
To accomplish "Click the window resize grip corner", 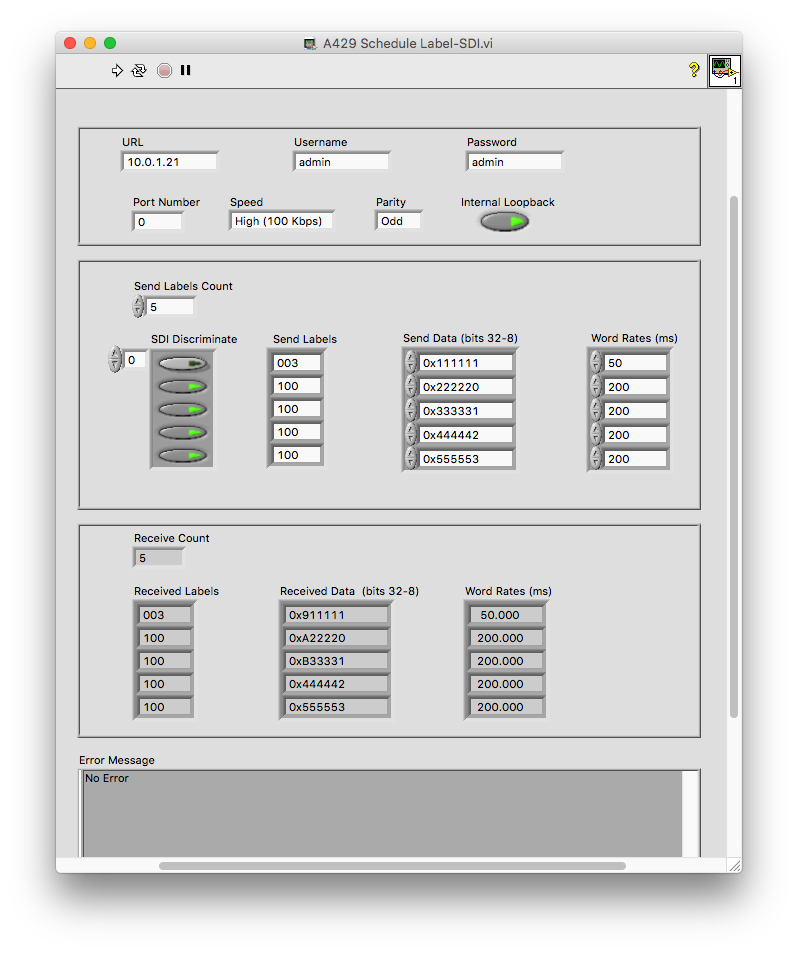I will coord(734,865).
